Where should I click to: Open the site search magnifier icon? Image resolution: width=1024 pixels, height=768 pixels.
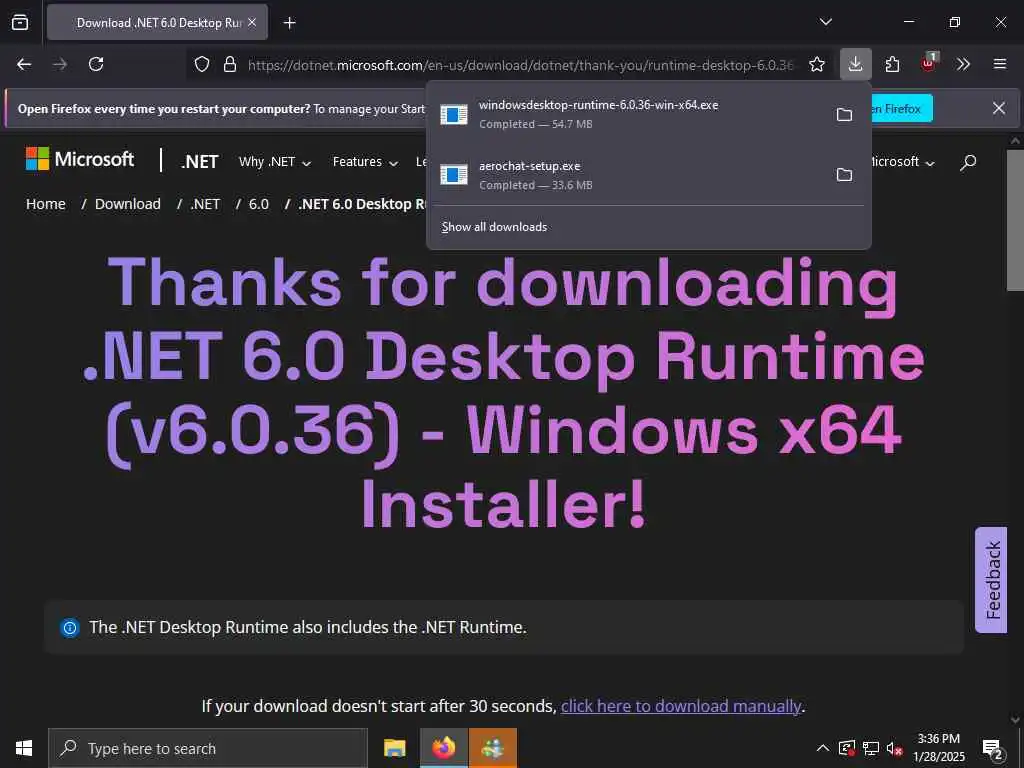(968, 162)
